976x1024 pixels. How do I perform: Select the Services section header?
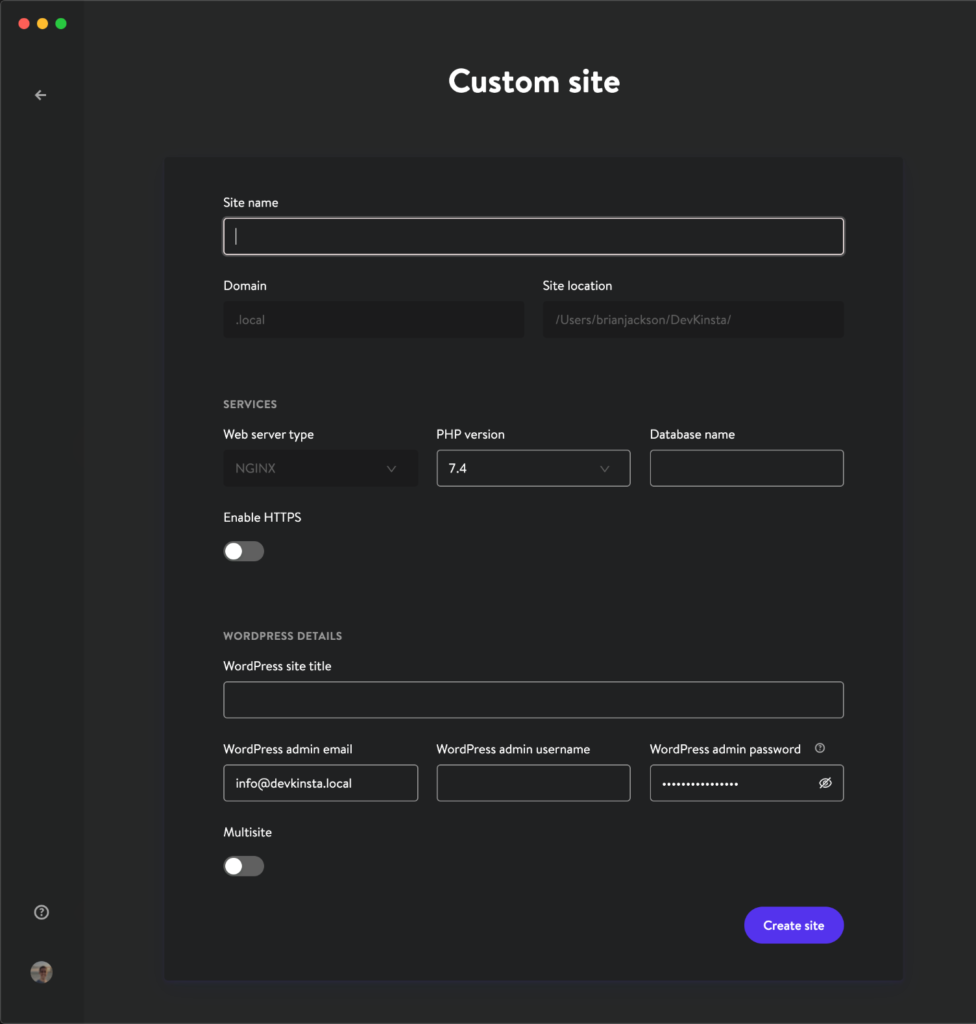[x=249, y=404]
